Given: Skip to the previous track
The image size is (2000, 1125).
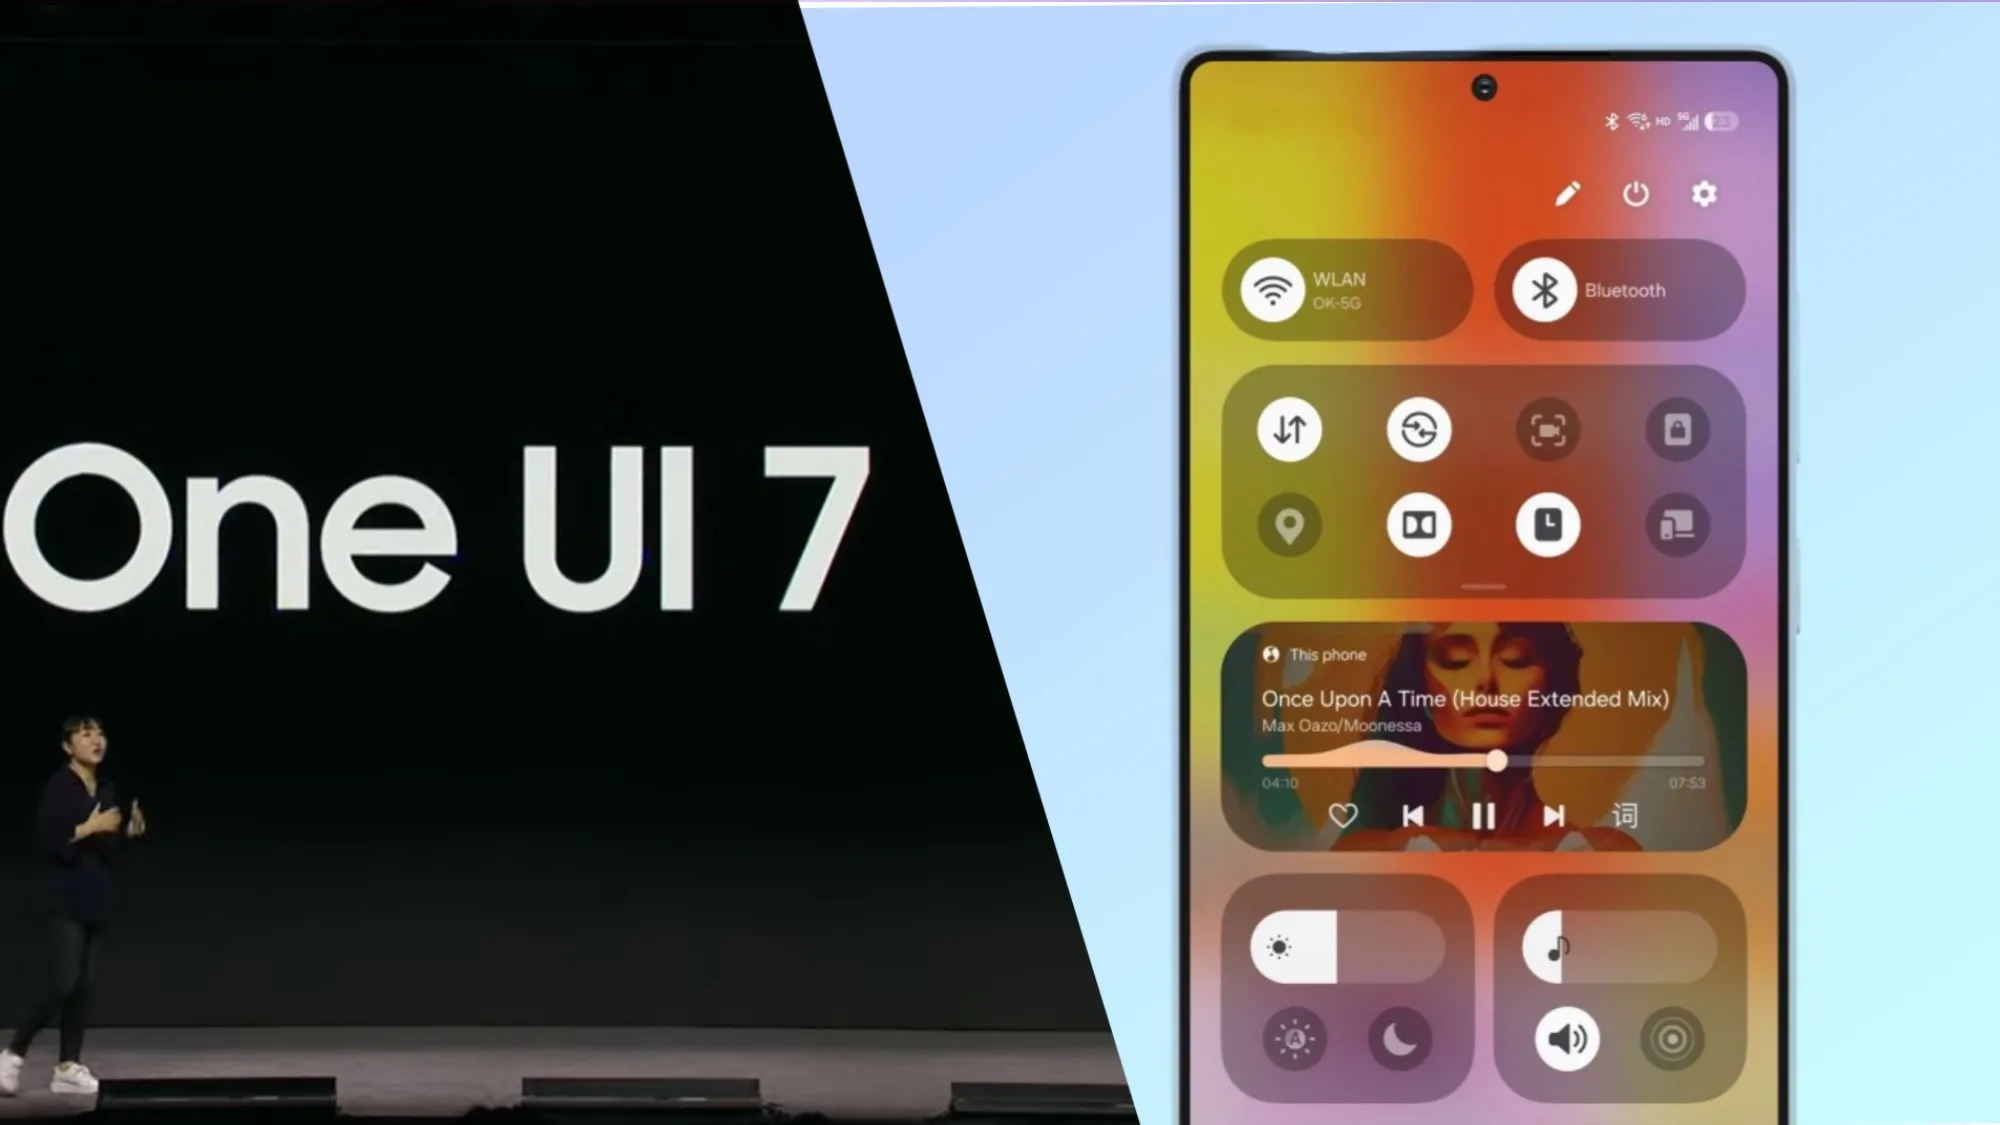Looking at the screenshot, I should [x=1415, y=816].
